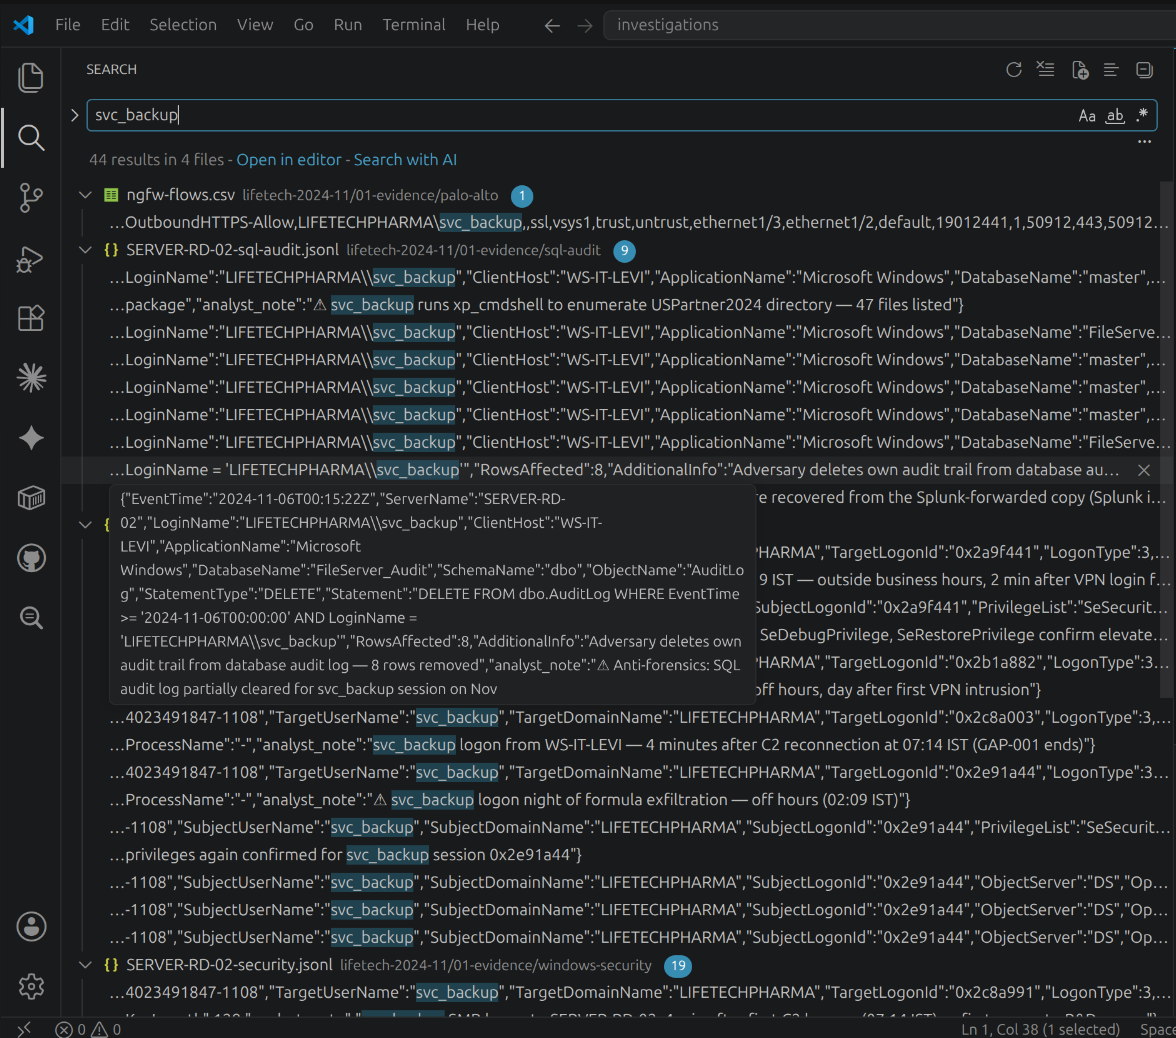Viewport: 1176px width, 1038px height.
Task: Click the magnifier-with-lines activity bar icon
Action: (31, 618)
